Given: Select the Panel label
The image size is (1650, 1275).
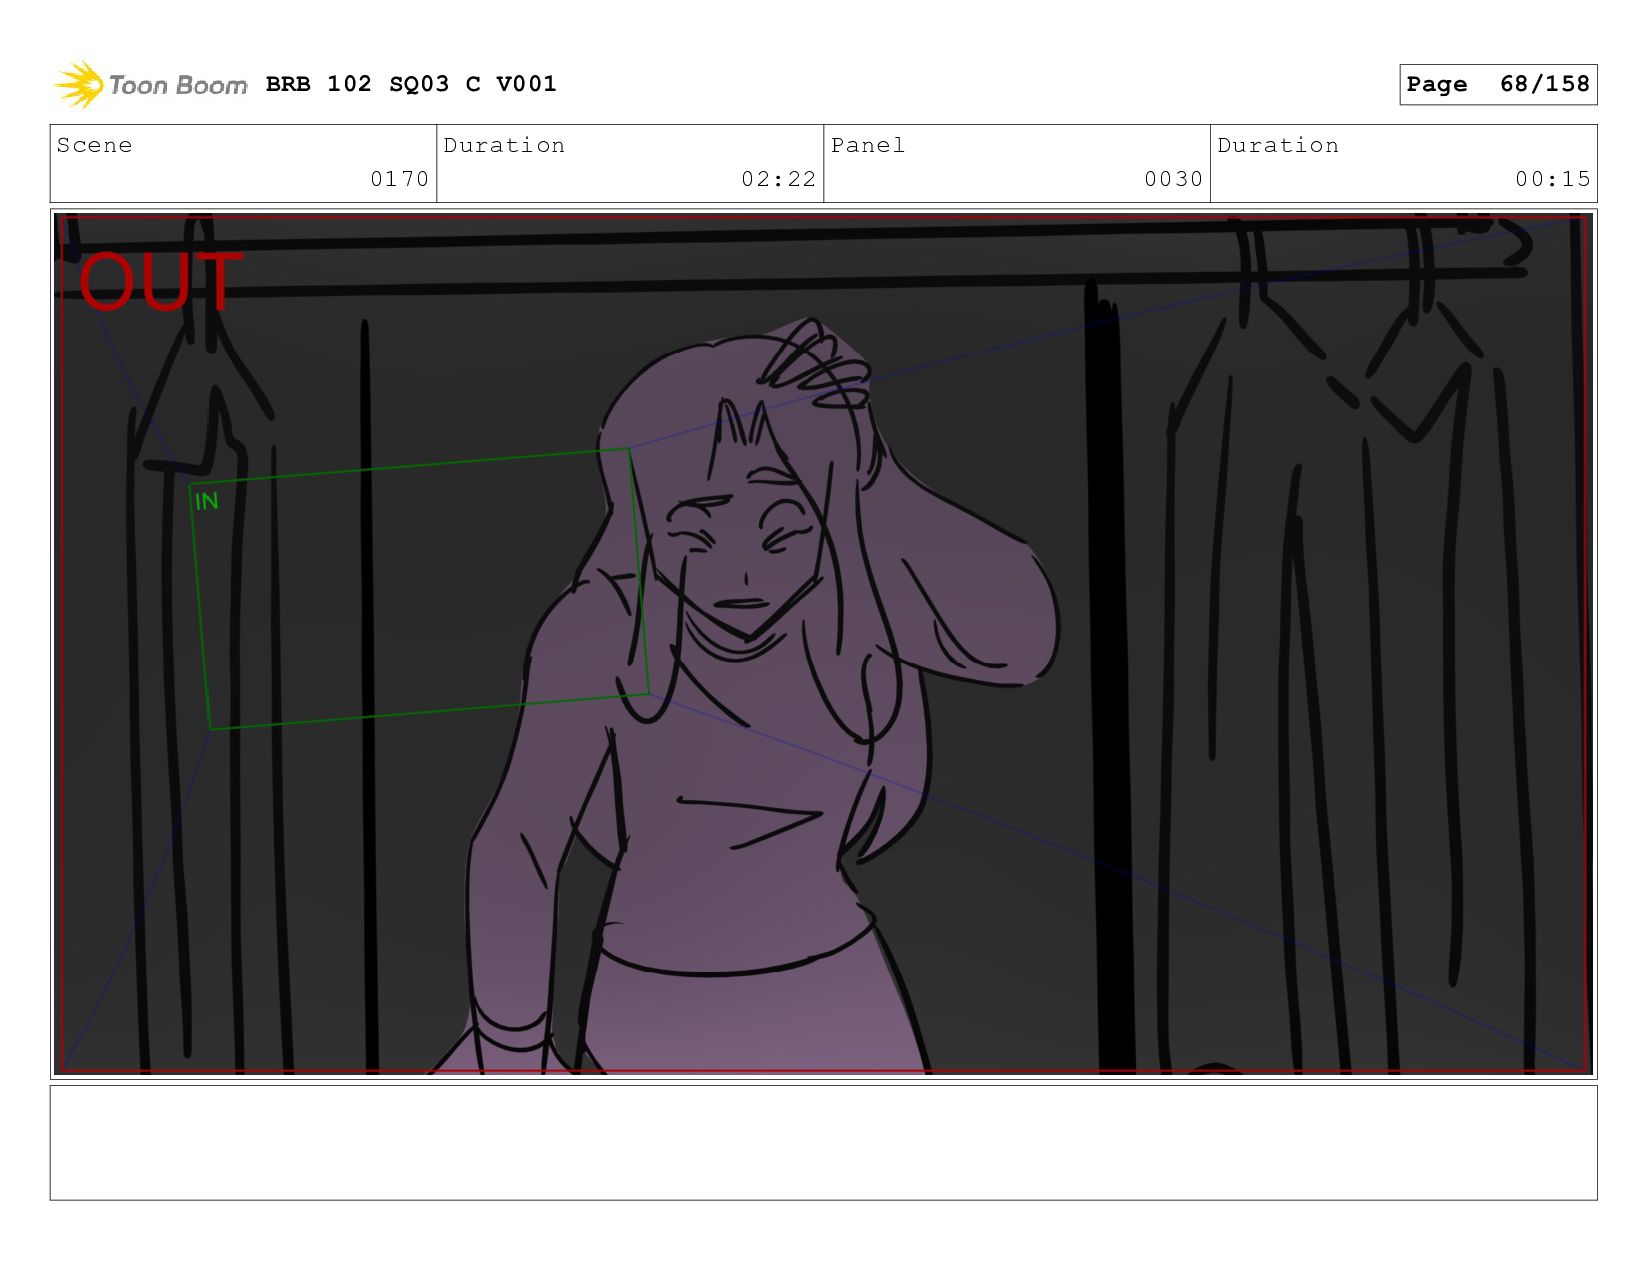Looking at the screenshot, I should click(867, 145).
